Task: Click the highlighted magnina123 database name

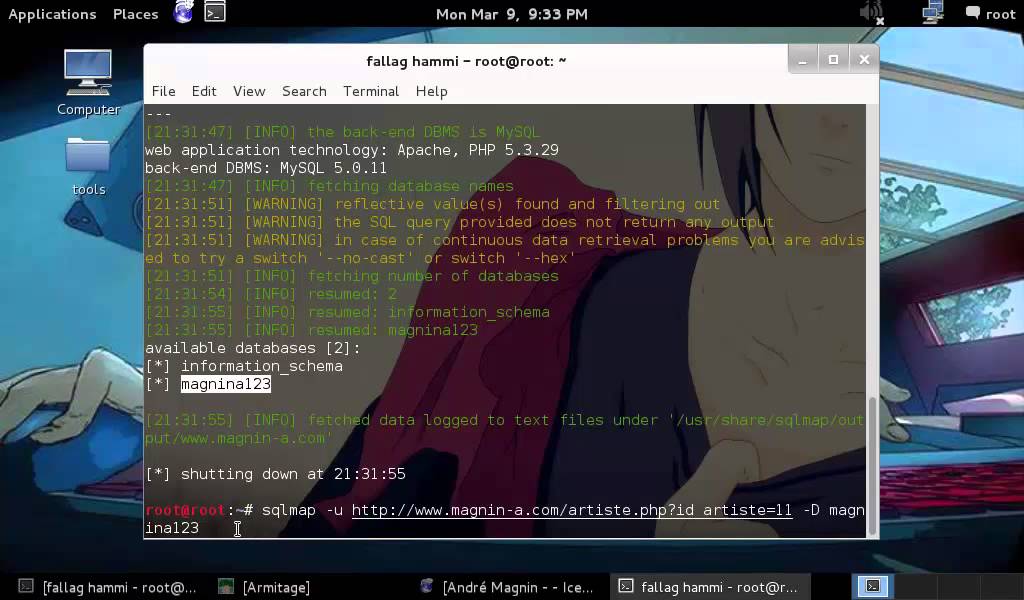Action: click(x=225, y=384)
